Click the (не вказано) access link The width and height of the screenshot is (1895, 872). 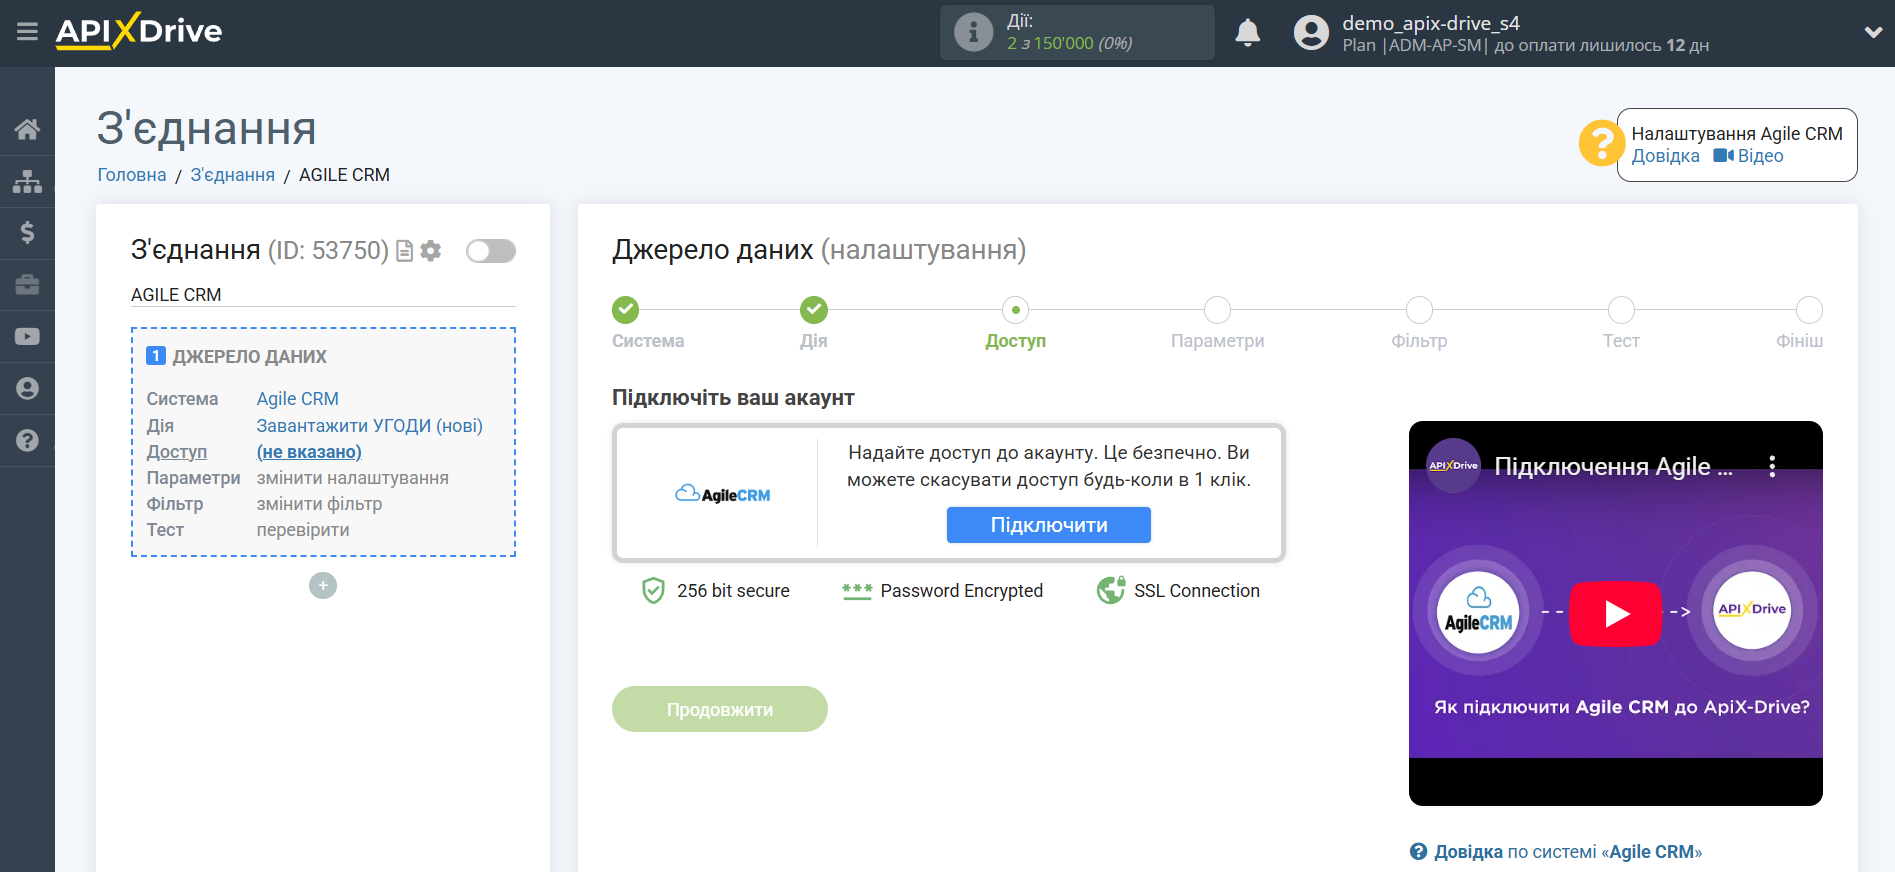click(x=309, y=452)
